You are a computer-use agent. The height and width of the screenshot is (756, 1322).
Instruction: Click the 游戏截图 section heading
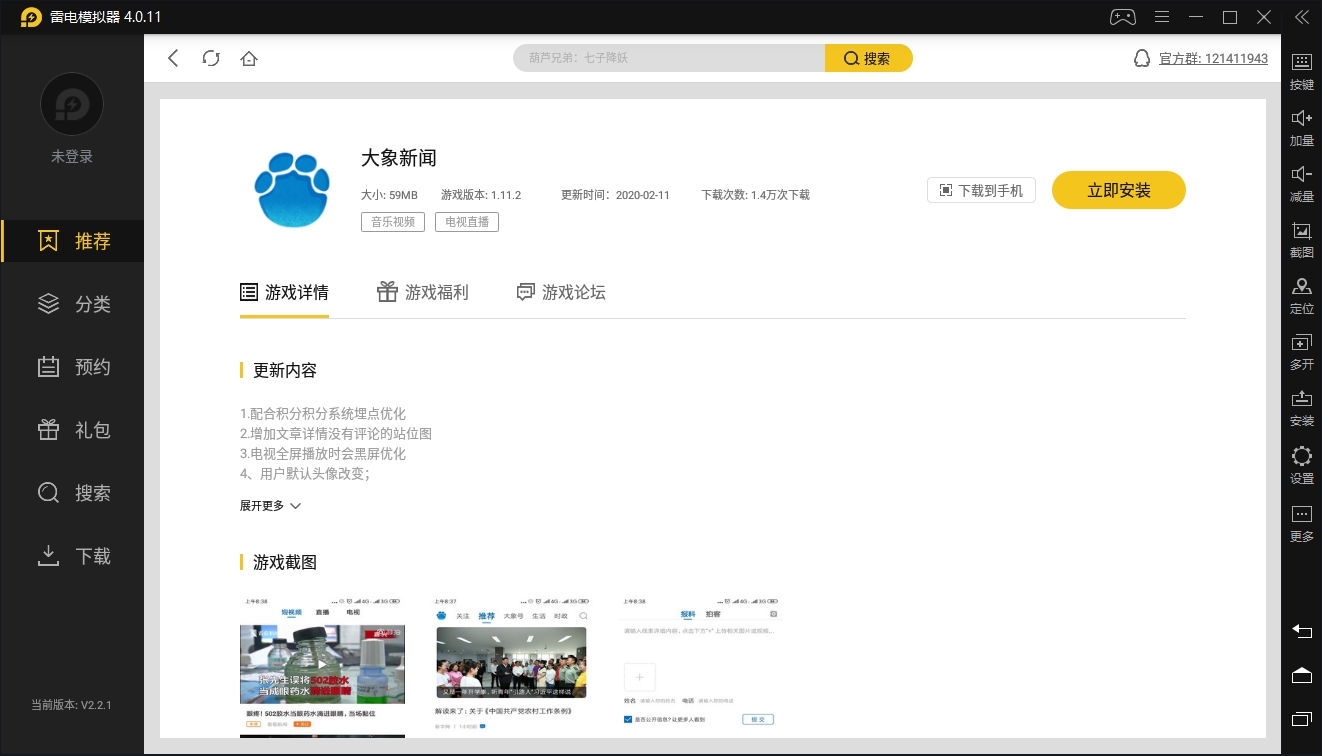pyautogui.click(x=285, y=562)
